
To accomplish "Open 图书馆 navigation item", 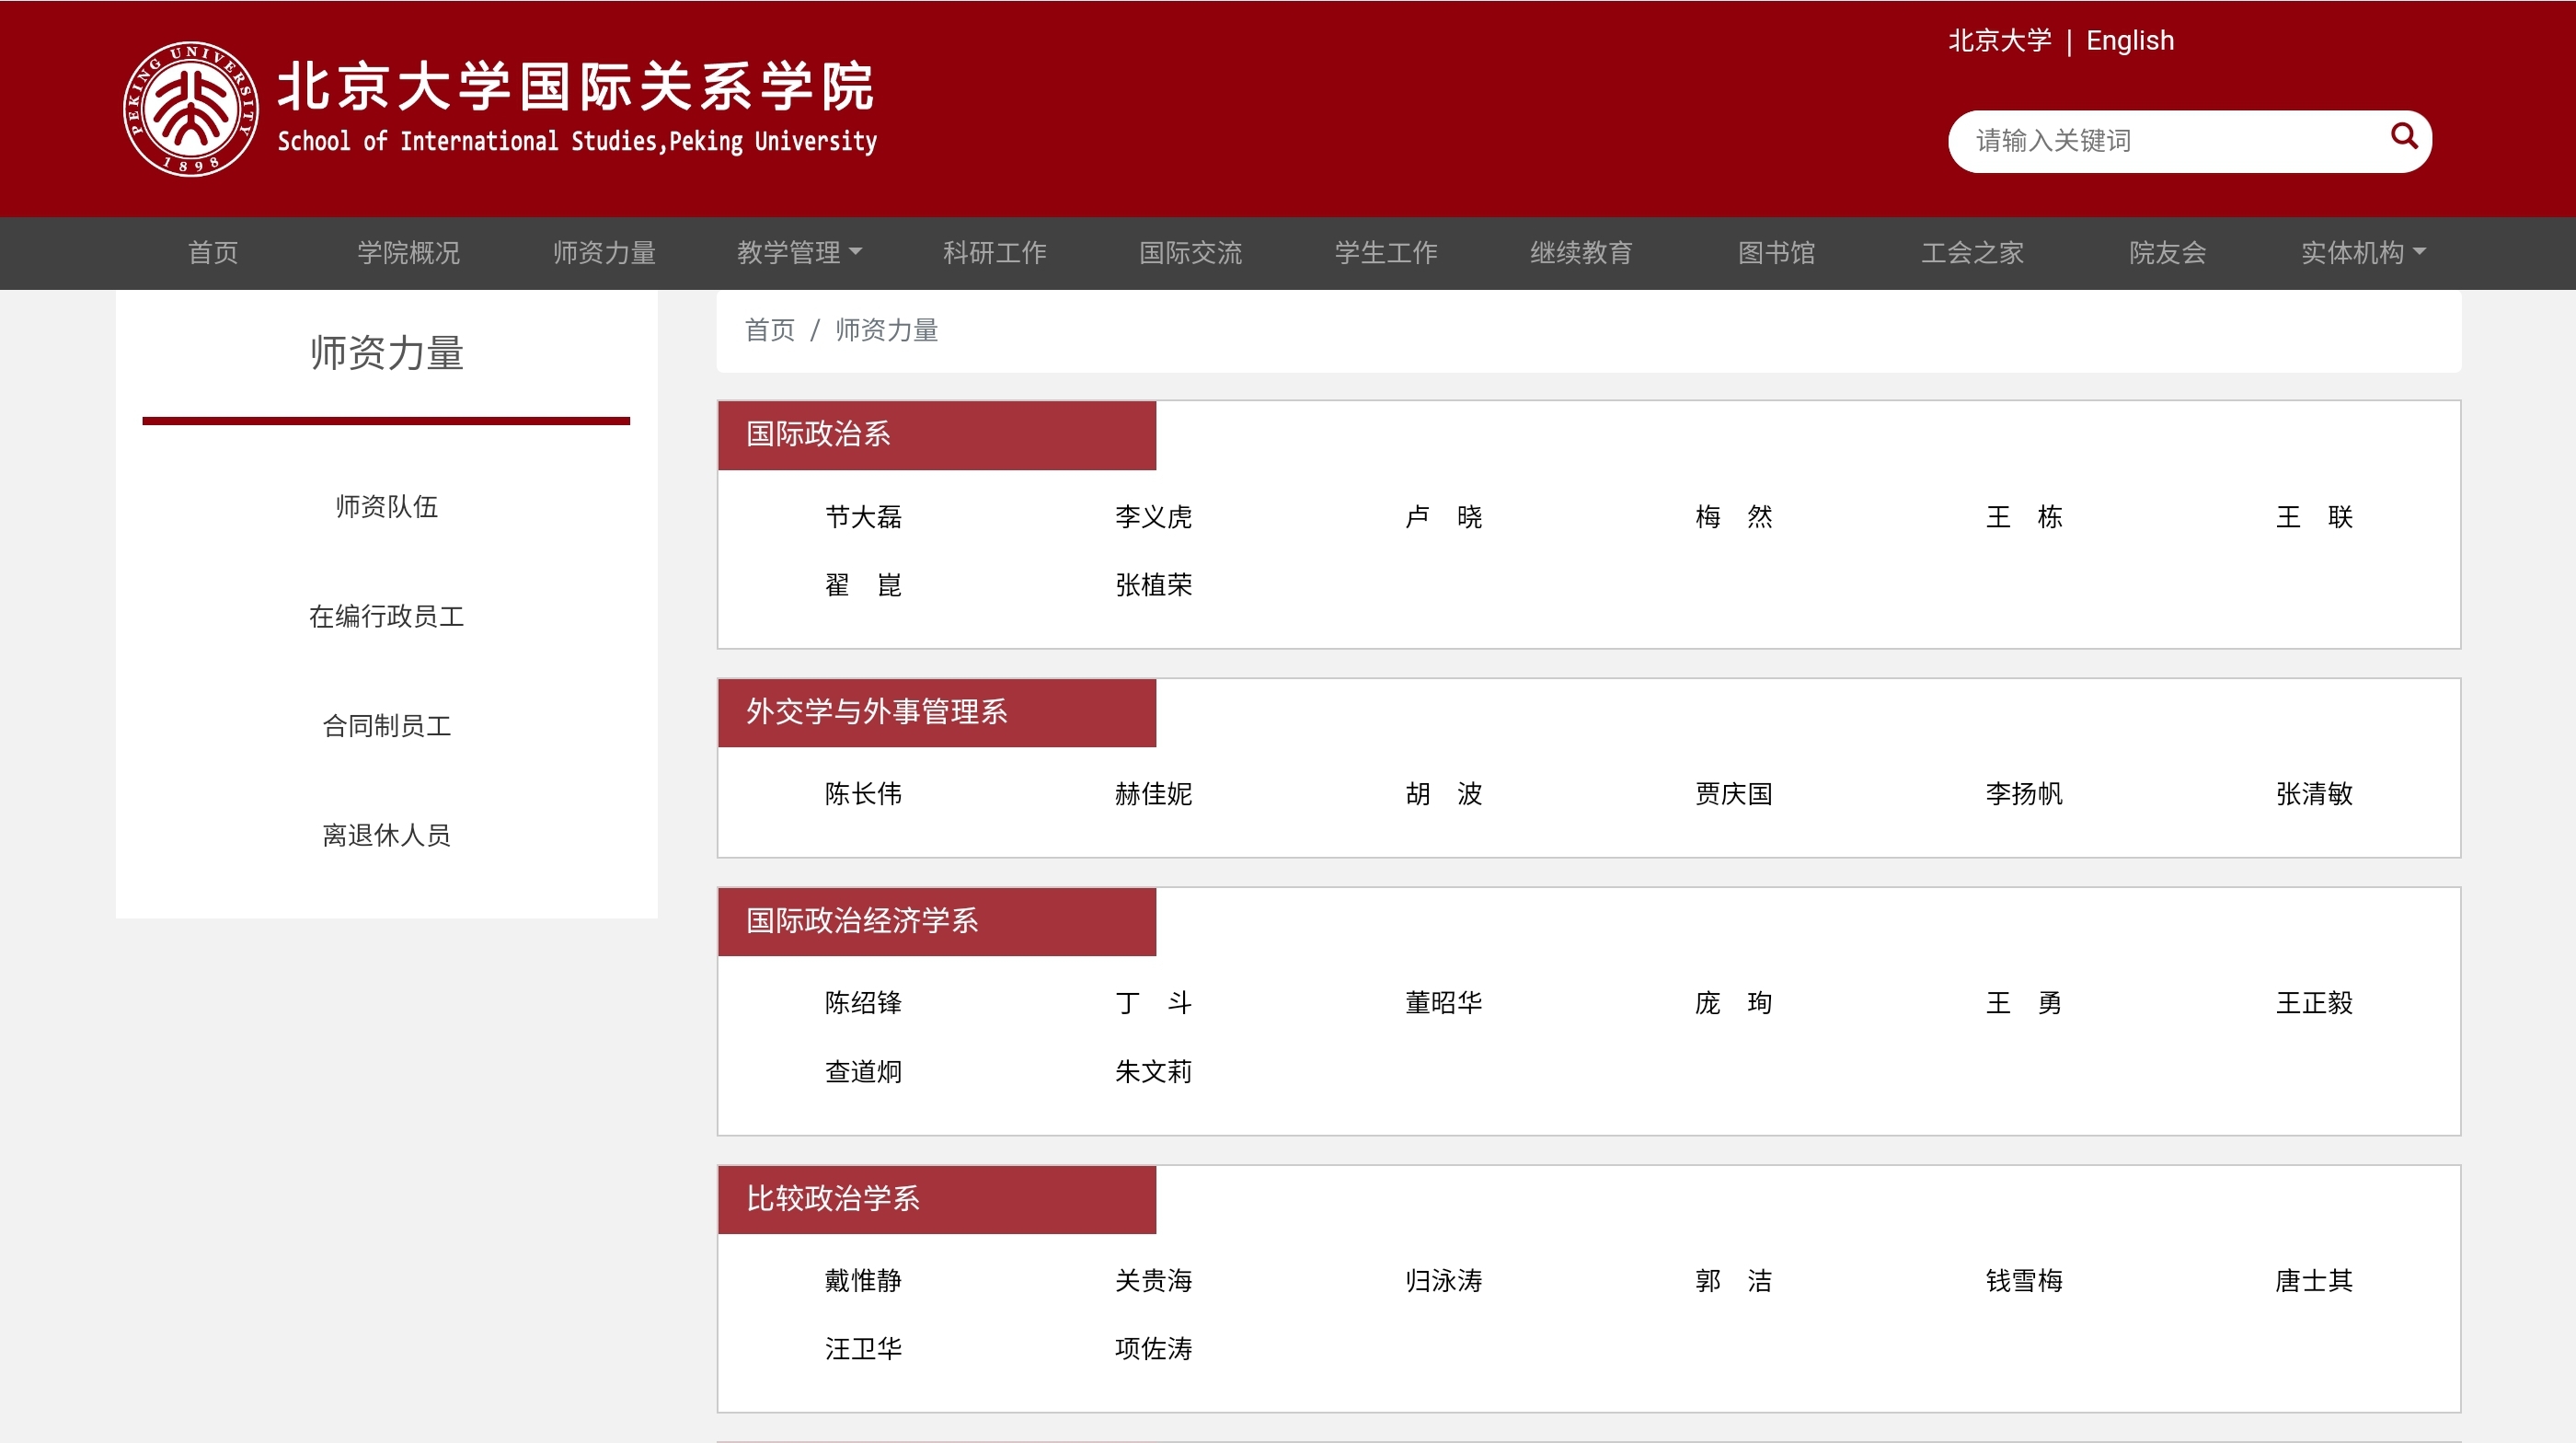I will point(1776,252).
